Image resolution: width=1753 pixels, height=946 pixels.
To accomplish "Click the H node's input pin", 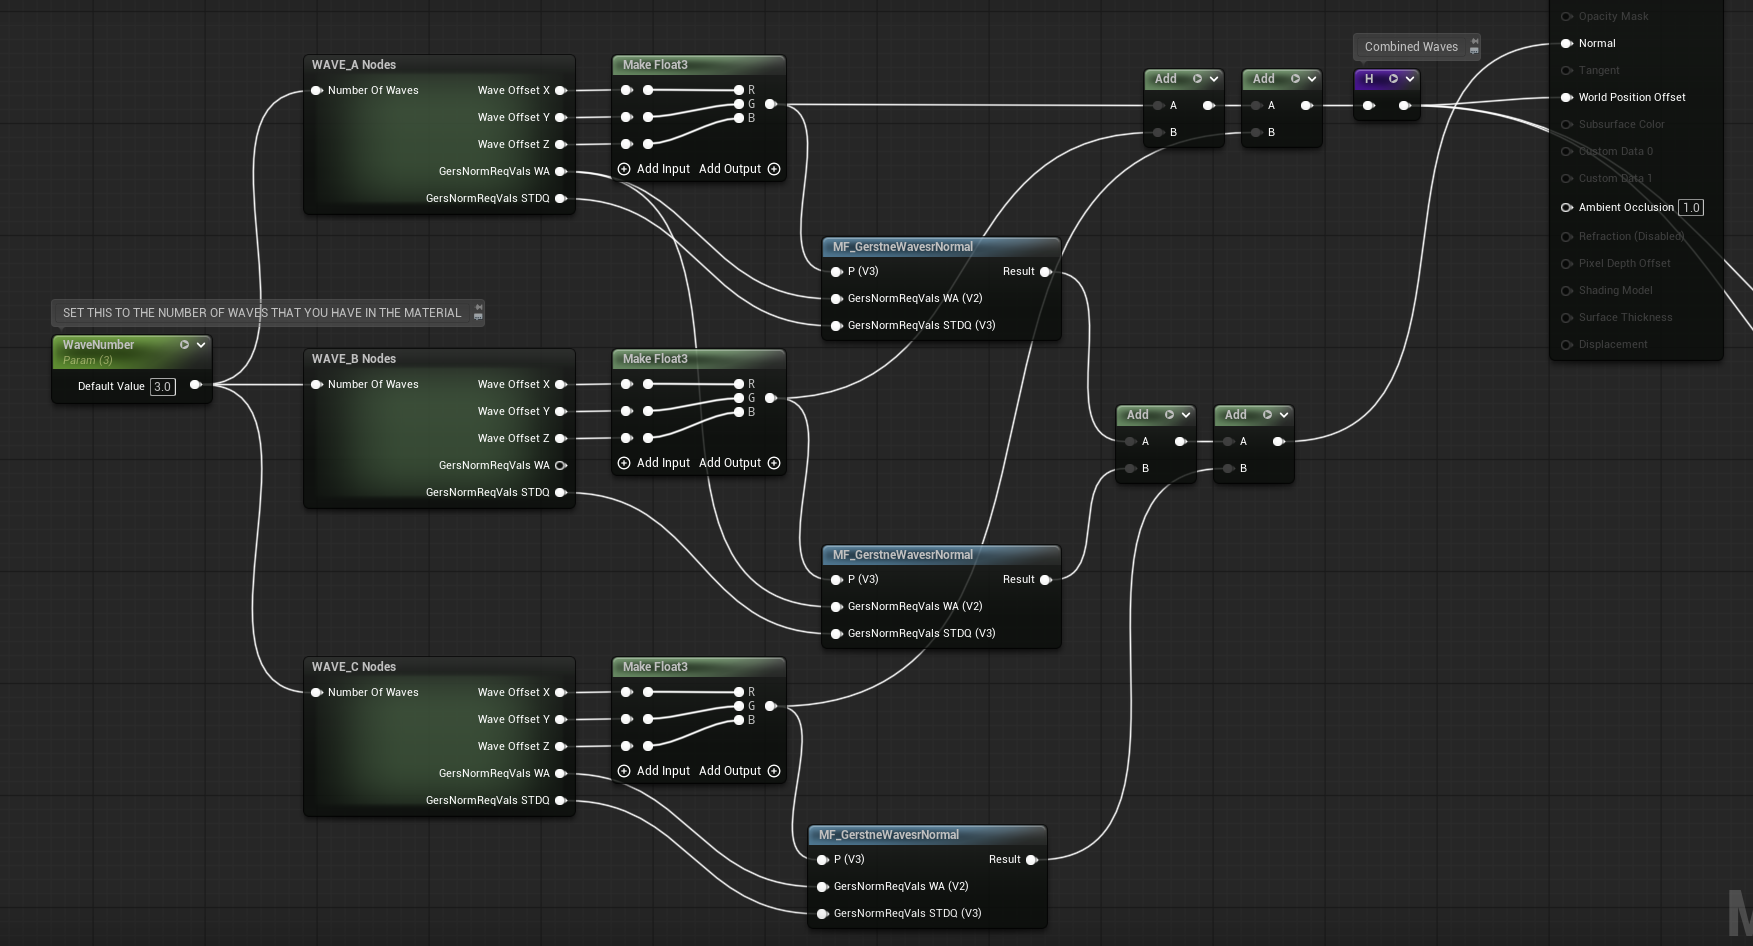I will 1369,105.
